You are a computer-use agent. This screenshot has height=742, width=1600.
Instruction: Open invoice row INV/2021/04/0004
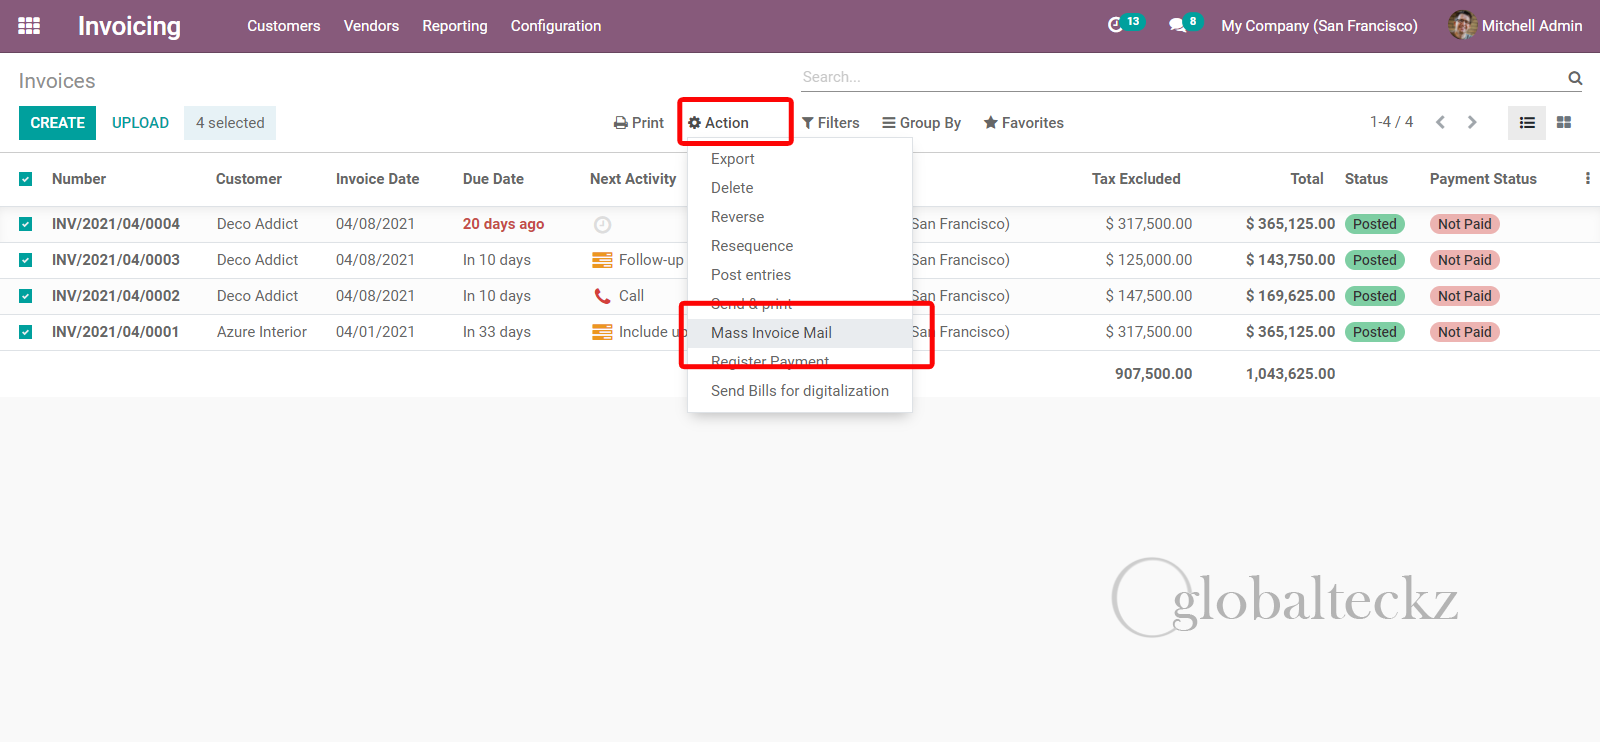[x=116, y=224]
